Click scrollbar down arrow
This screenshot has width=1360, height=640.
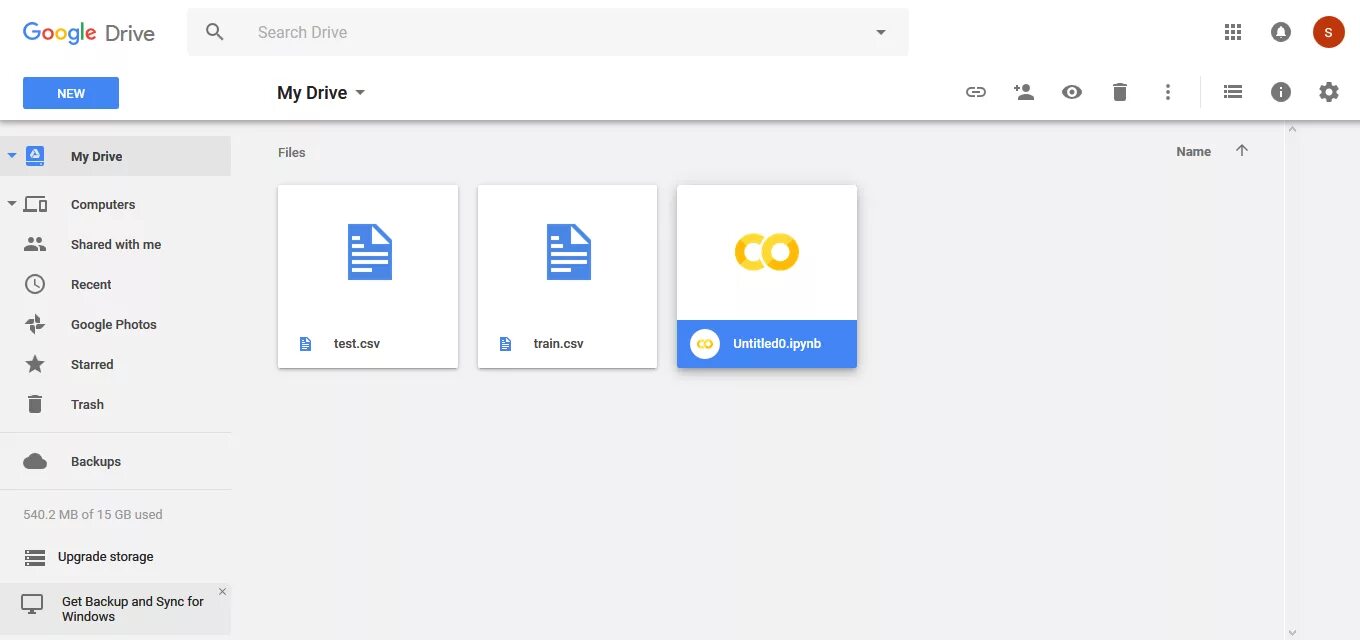click(x=1292, y=632)
